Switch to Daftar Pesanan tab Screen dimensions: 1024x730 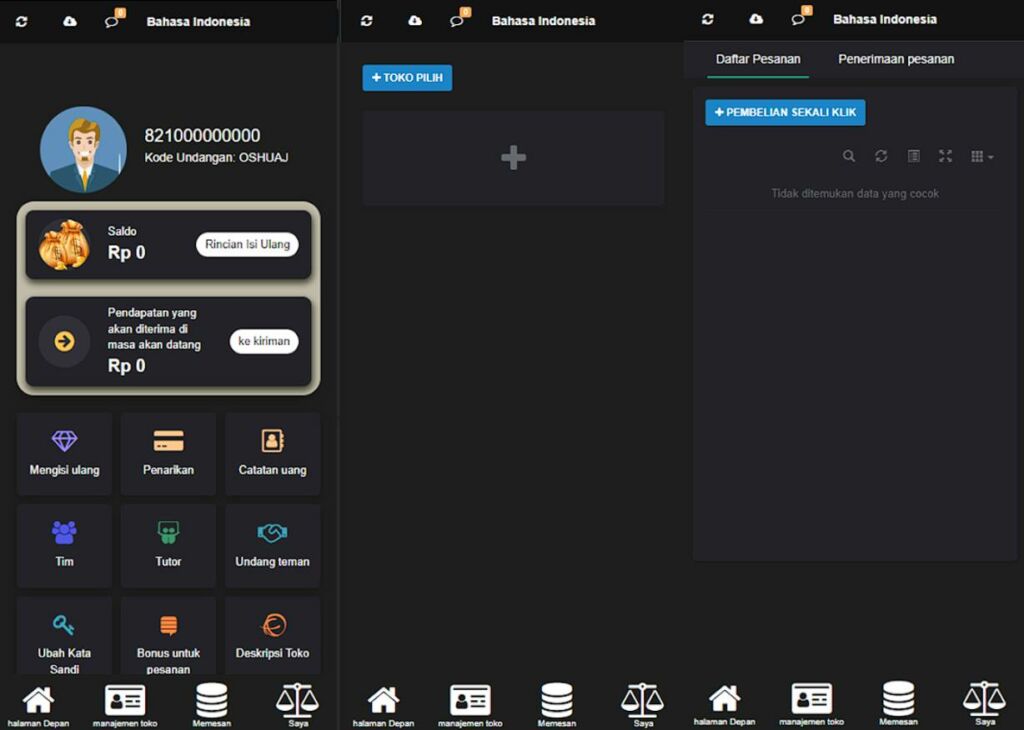(758, 59)
